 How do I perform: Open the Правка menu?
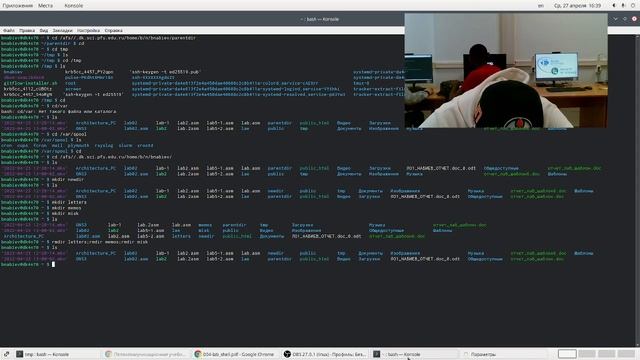click(x=27, y=31)
